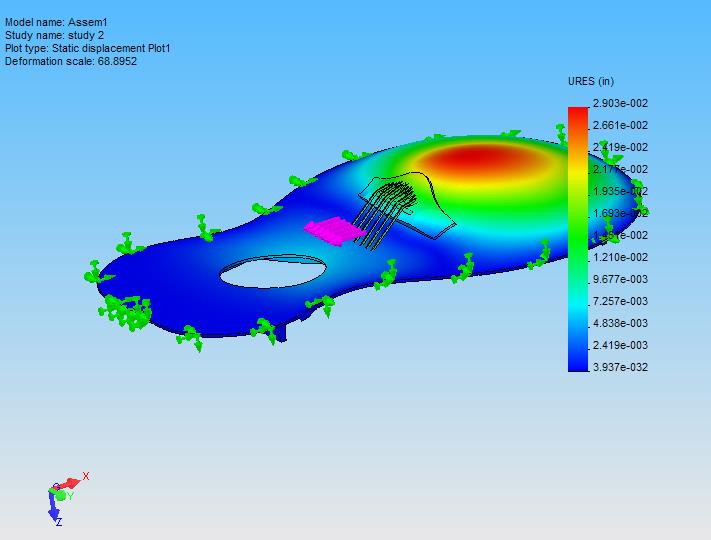This screenshot has width=711, height=540.
Task: Click the 'URES (in)' legend title
Action: (x=590, y=82)
